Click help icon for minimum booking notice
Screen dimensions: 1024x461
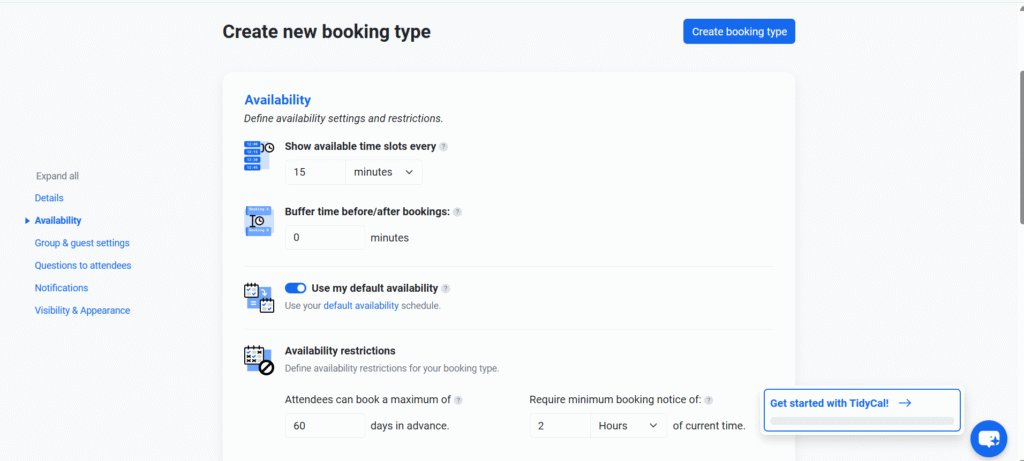pos(709,400)
